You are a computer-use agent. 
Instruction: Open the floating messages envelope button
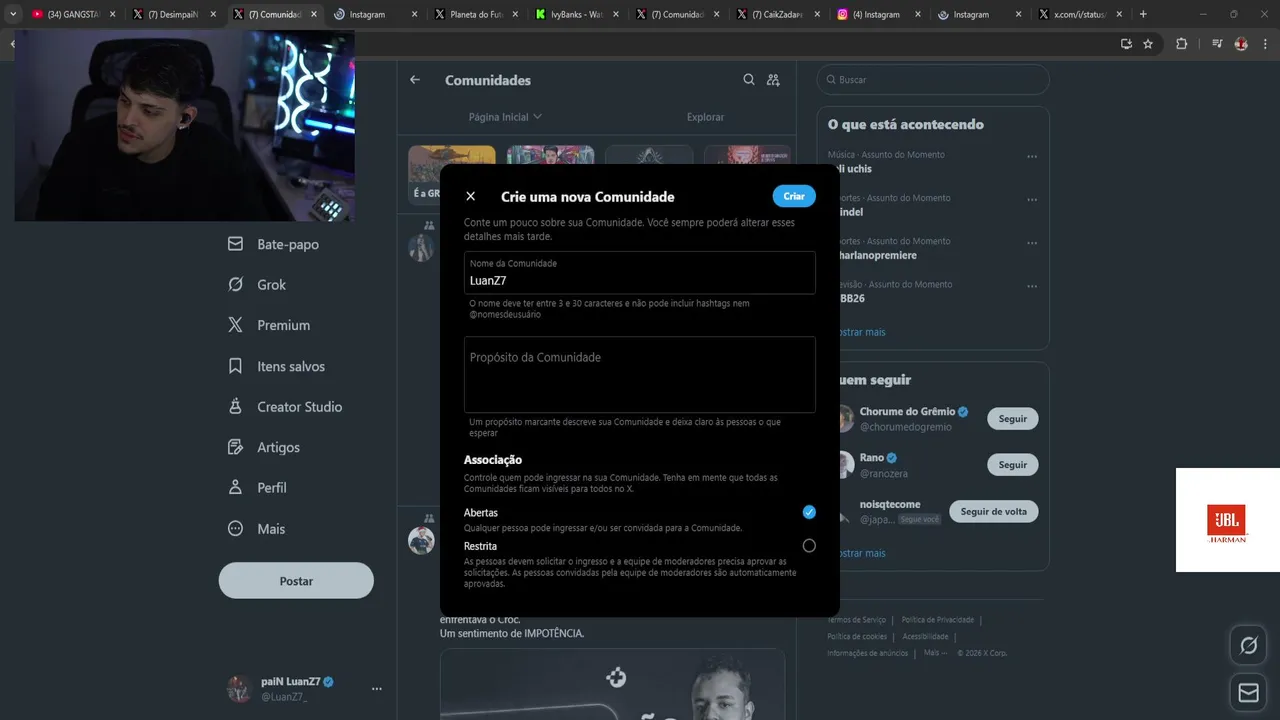tap(1248, 692)
